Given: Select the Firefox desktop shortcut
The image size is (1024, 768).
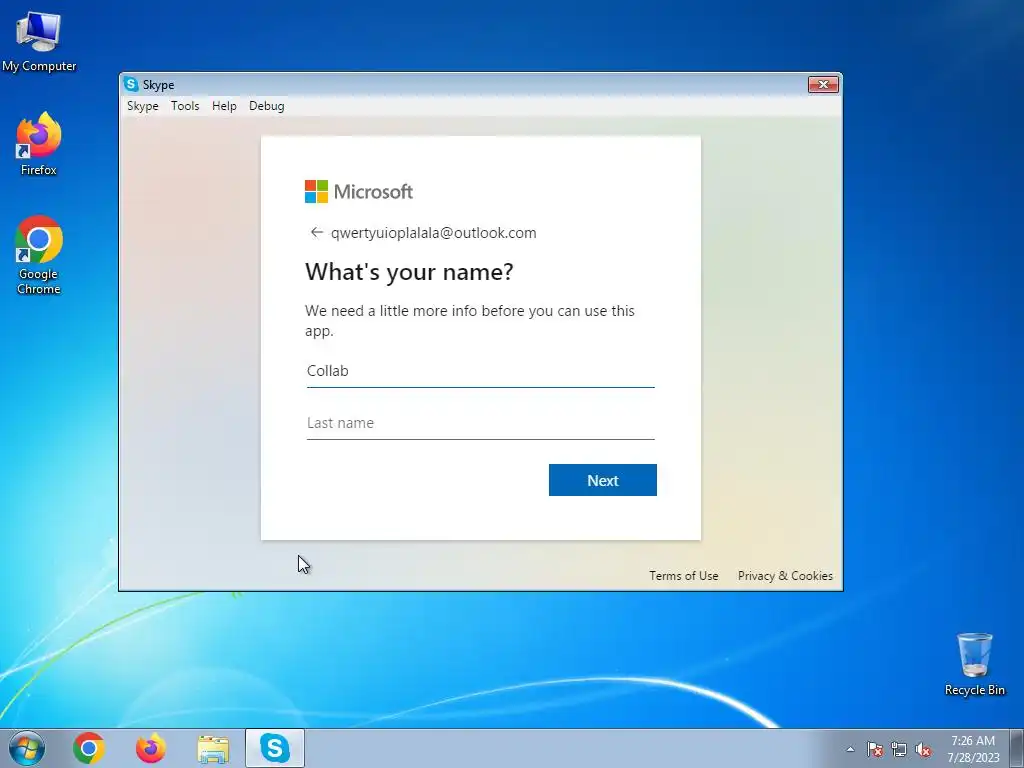Looking at the screenshot, I should tap(39, 144).
